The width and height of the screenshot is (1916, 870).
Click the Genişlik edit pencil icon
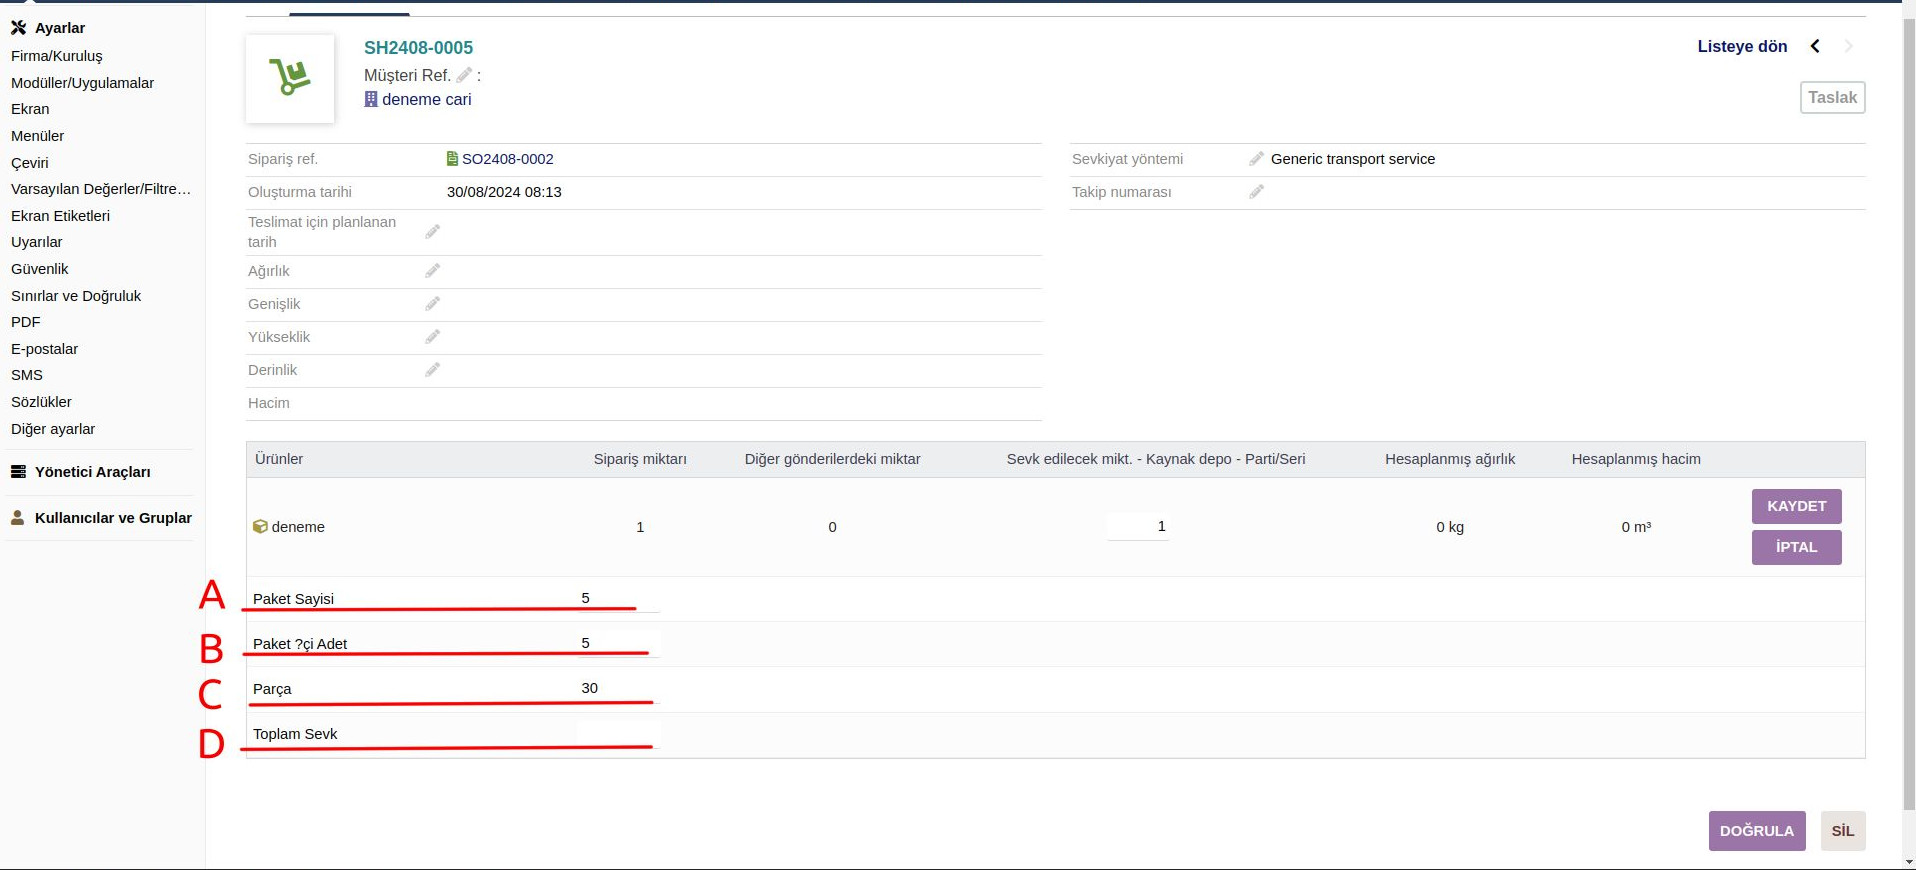click(x=432, y=304)
